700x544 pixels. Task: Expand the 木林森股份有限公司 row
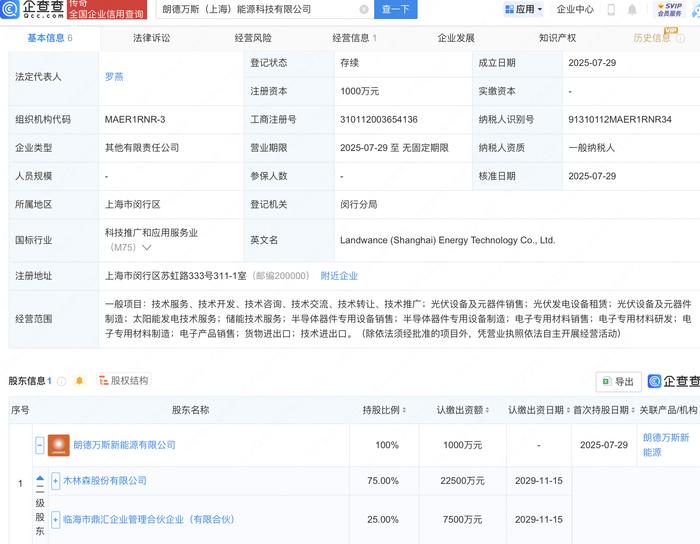[55, 481]
